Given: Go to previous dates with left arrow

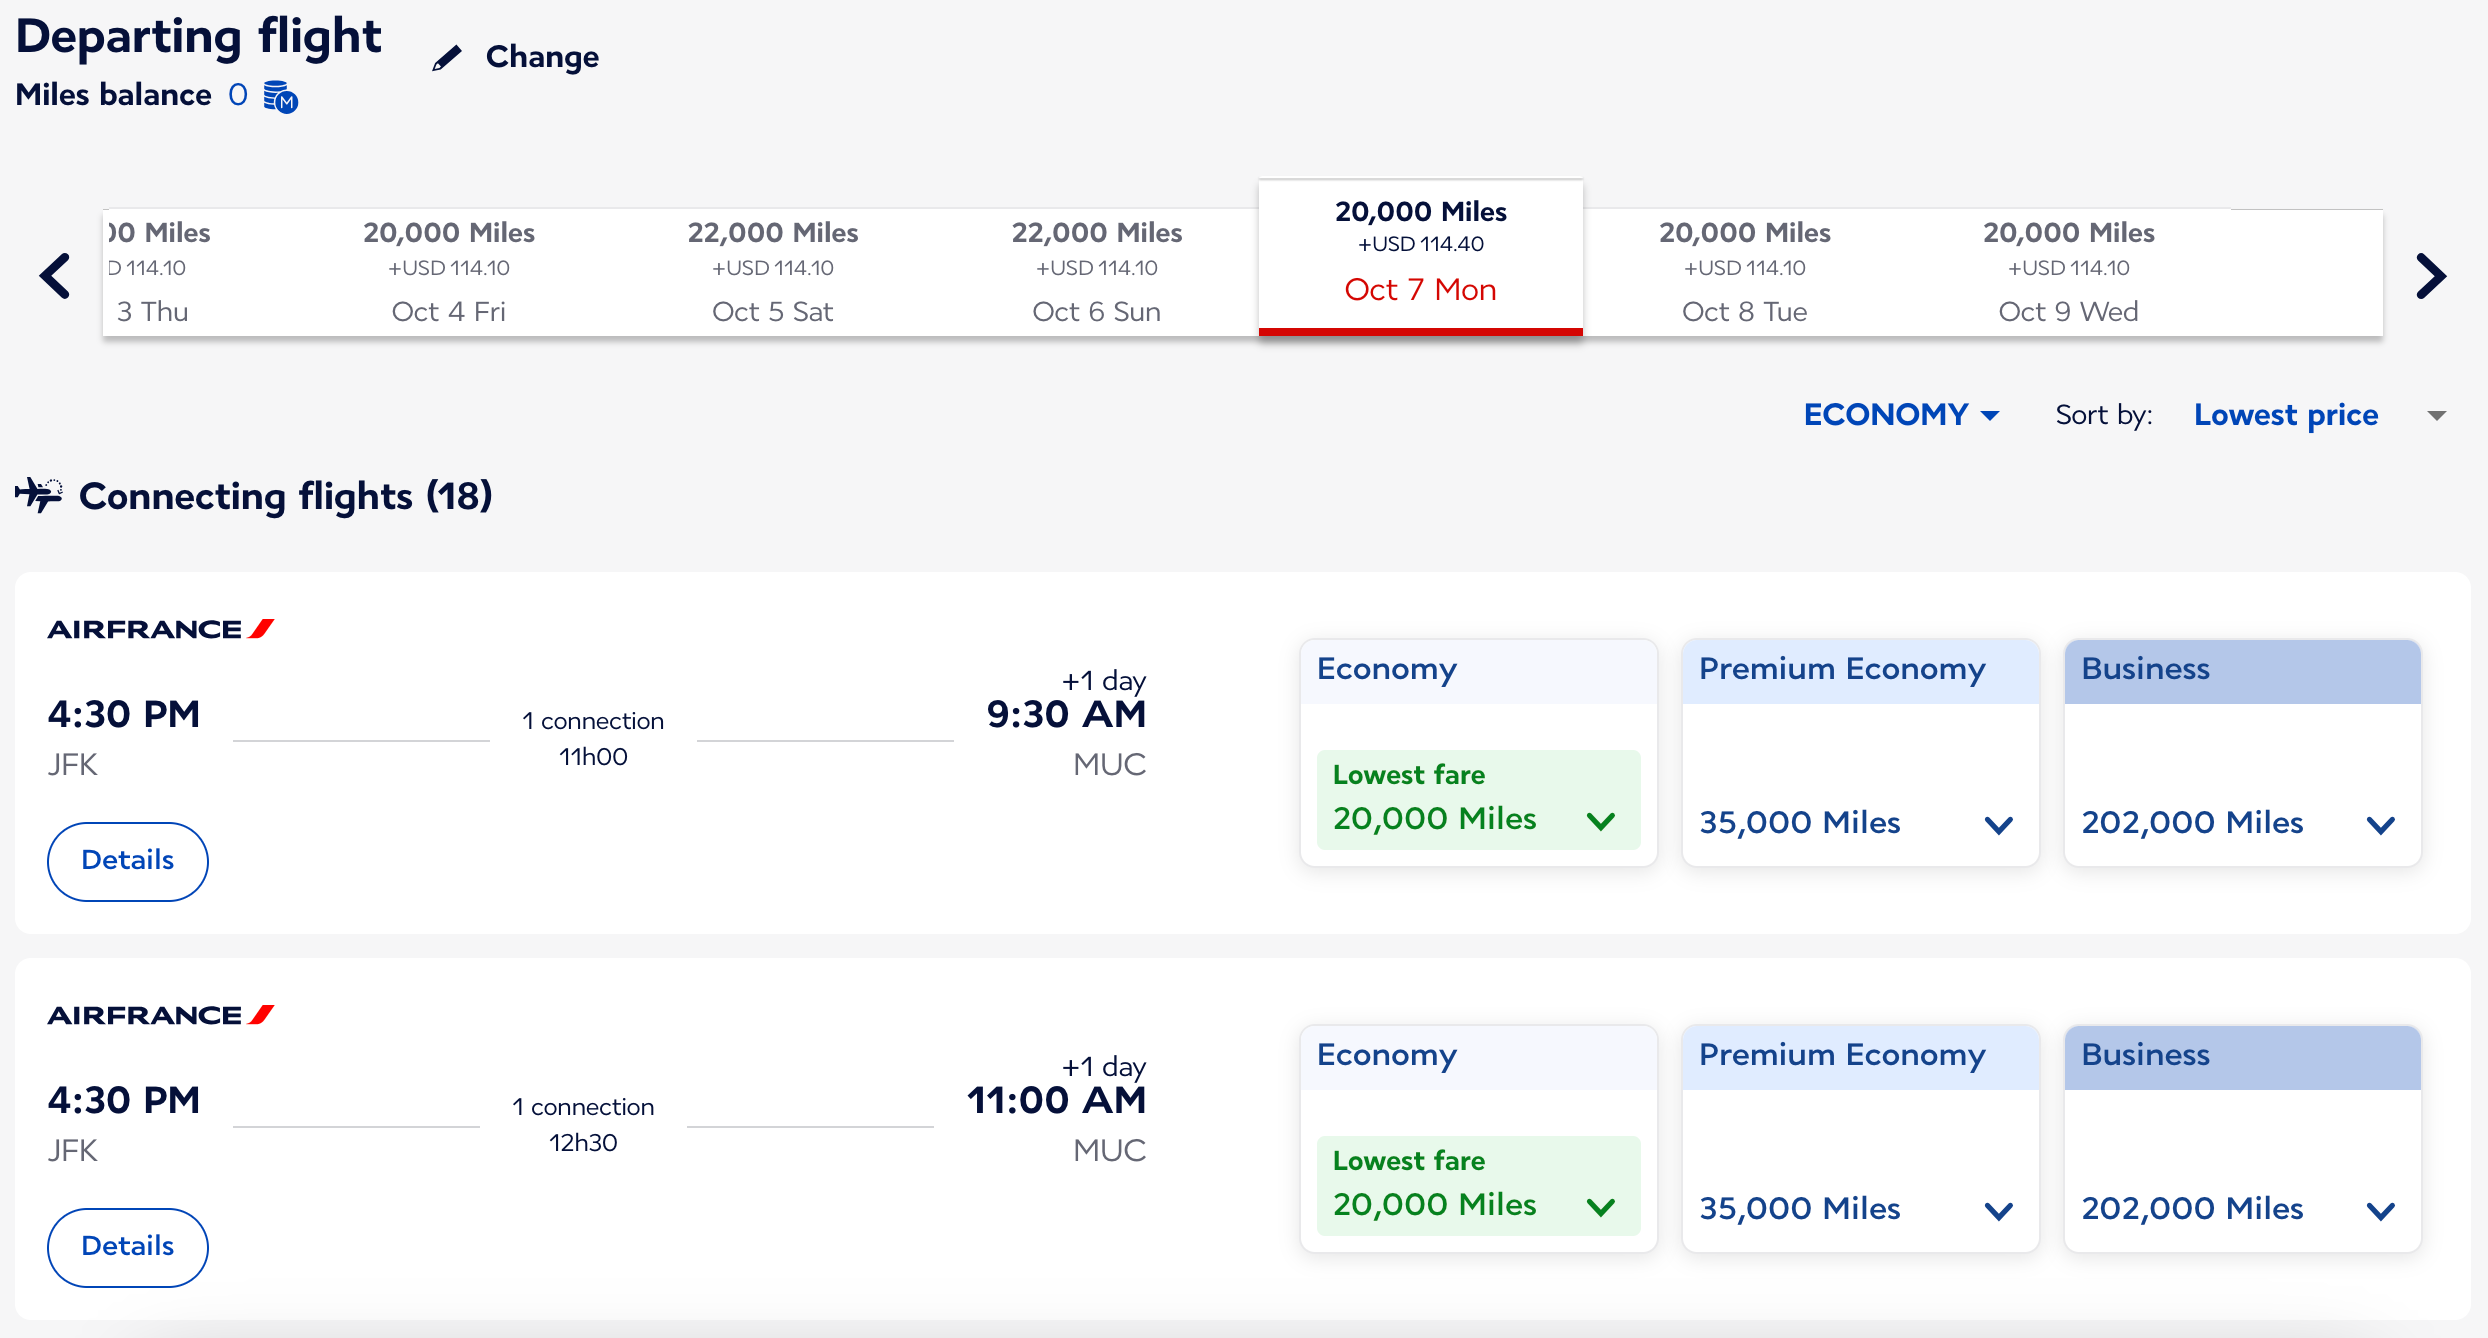Looking at the screenshot, I should coord(55,276).
